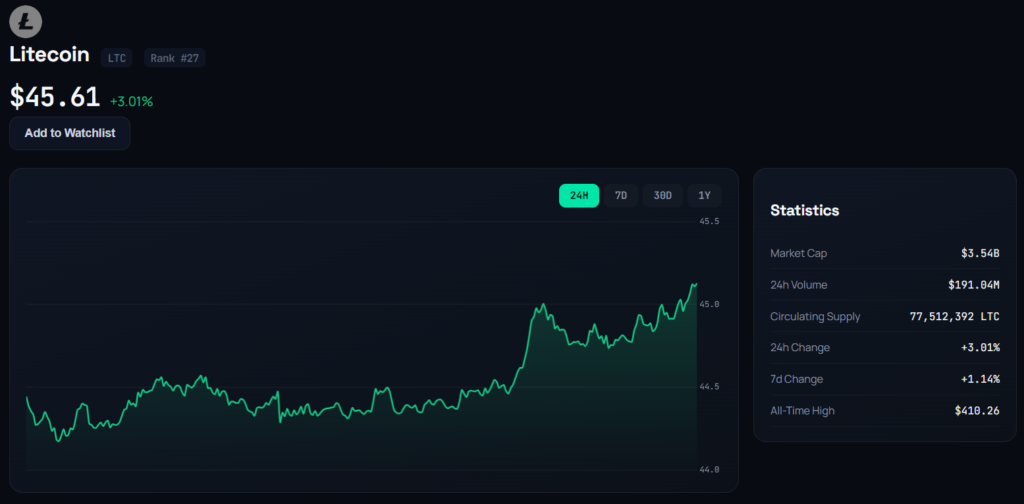Click the Market Cap label
This screenshot has width=1024, height=504.
pyautogui.click(x=798, y=253)
